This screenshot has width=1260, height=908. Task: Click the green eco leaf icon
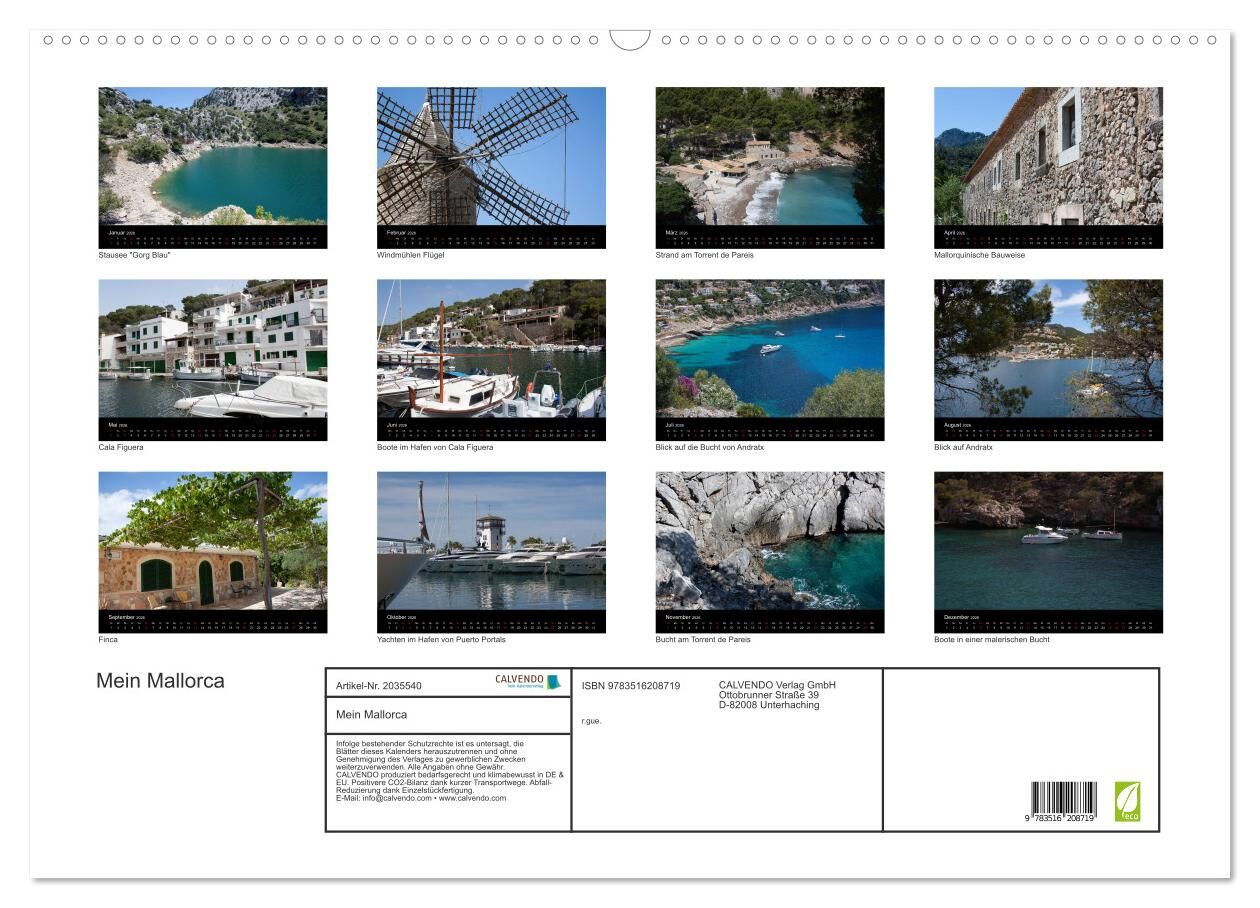click(1127, 801)
